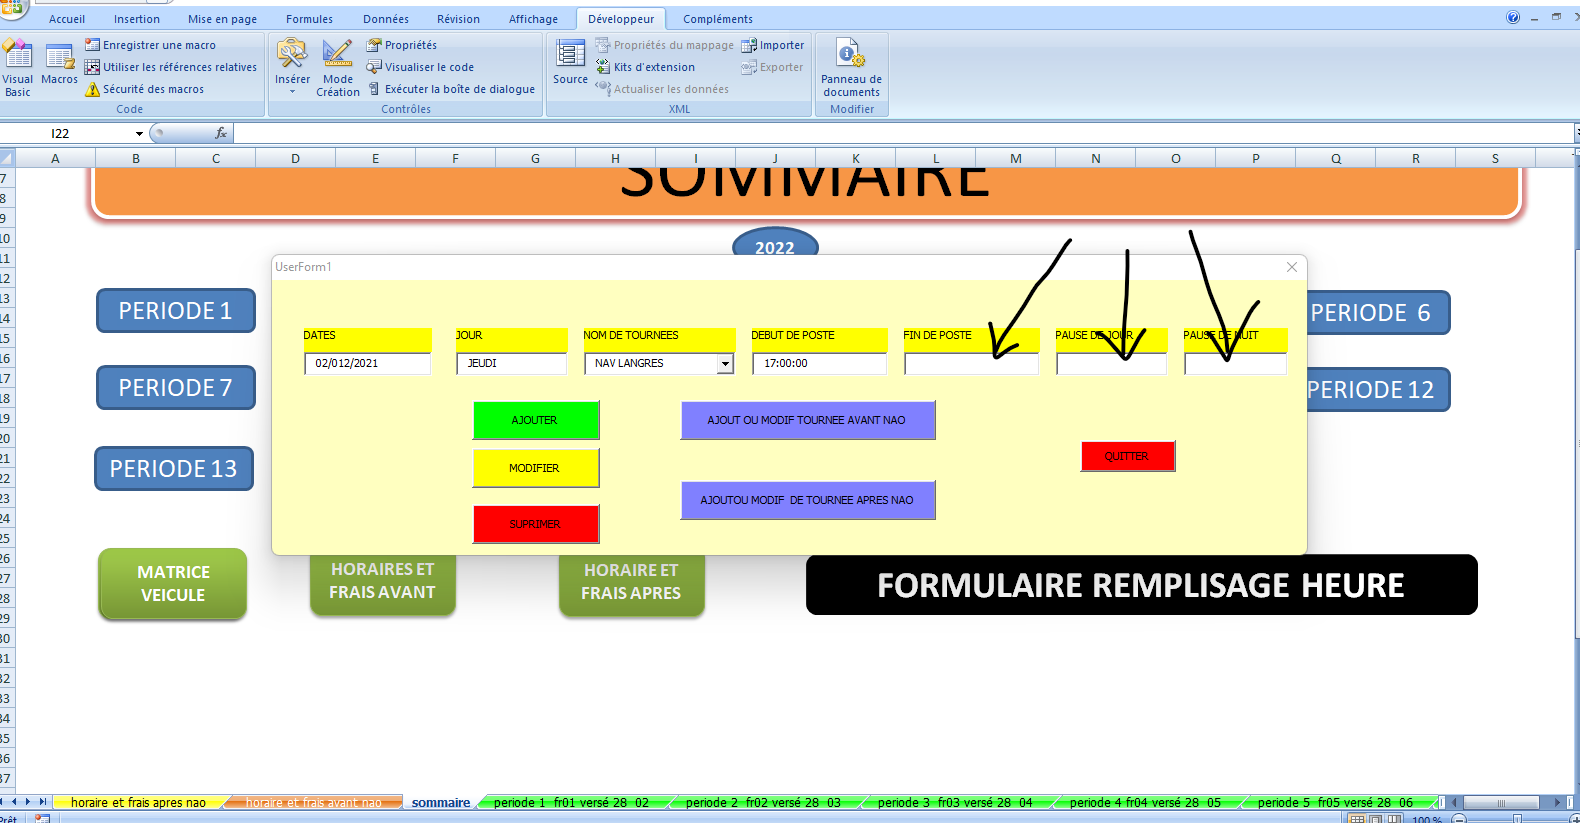Click AJOUT OU MODIF TOURNEE AVANT NAO

[x=808, y=420]
